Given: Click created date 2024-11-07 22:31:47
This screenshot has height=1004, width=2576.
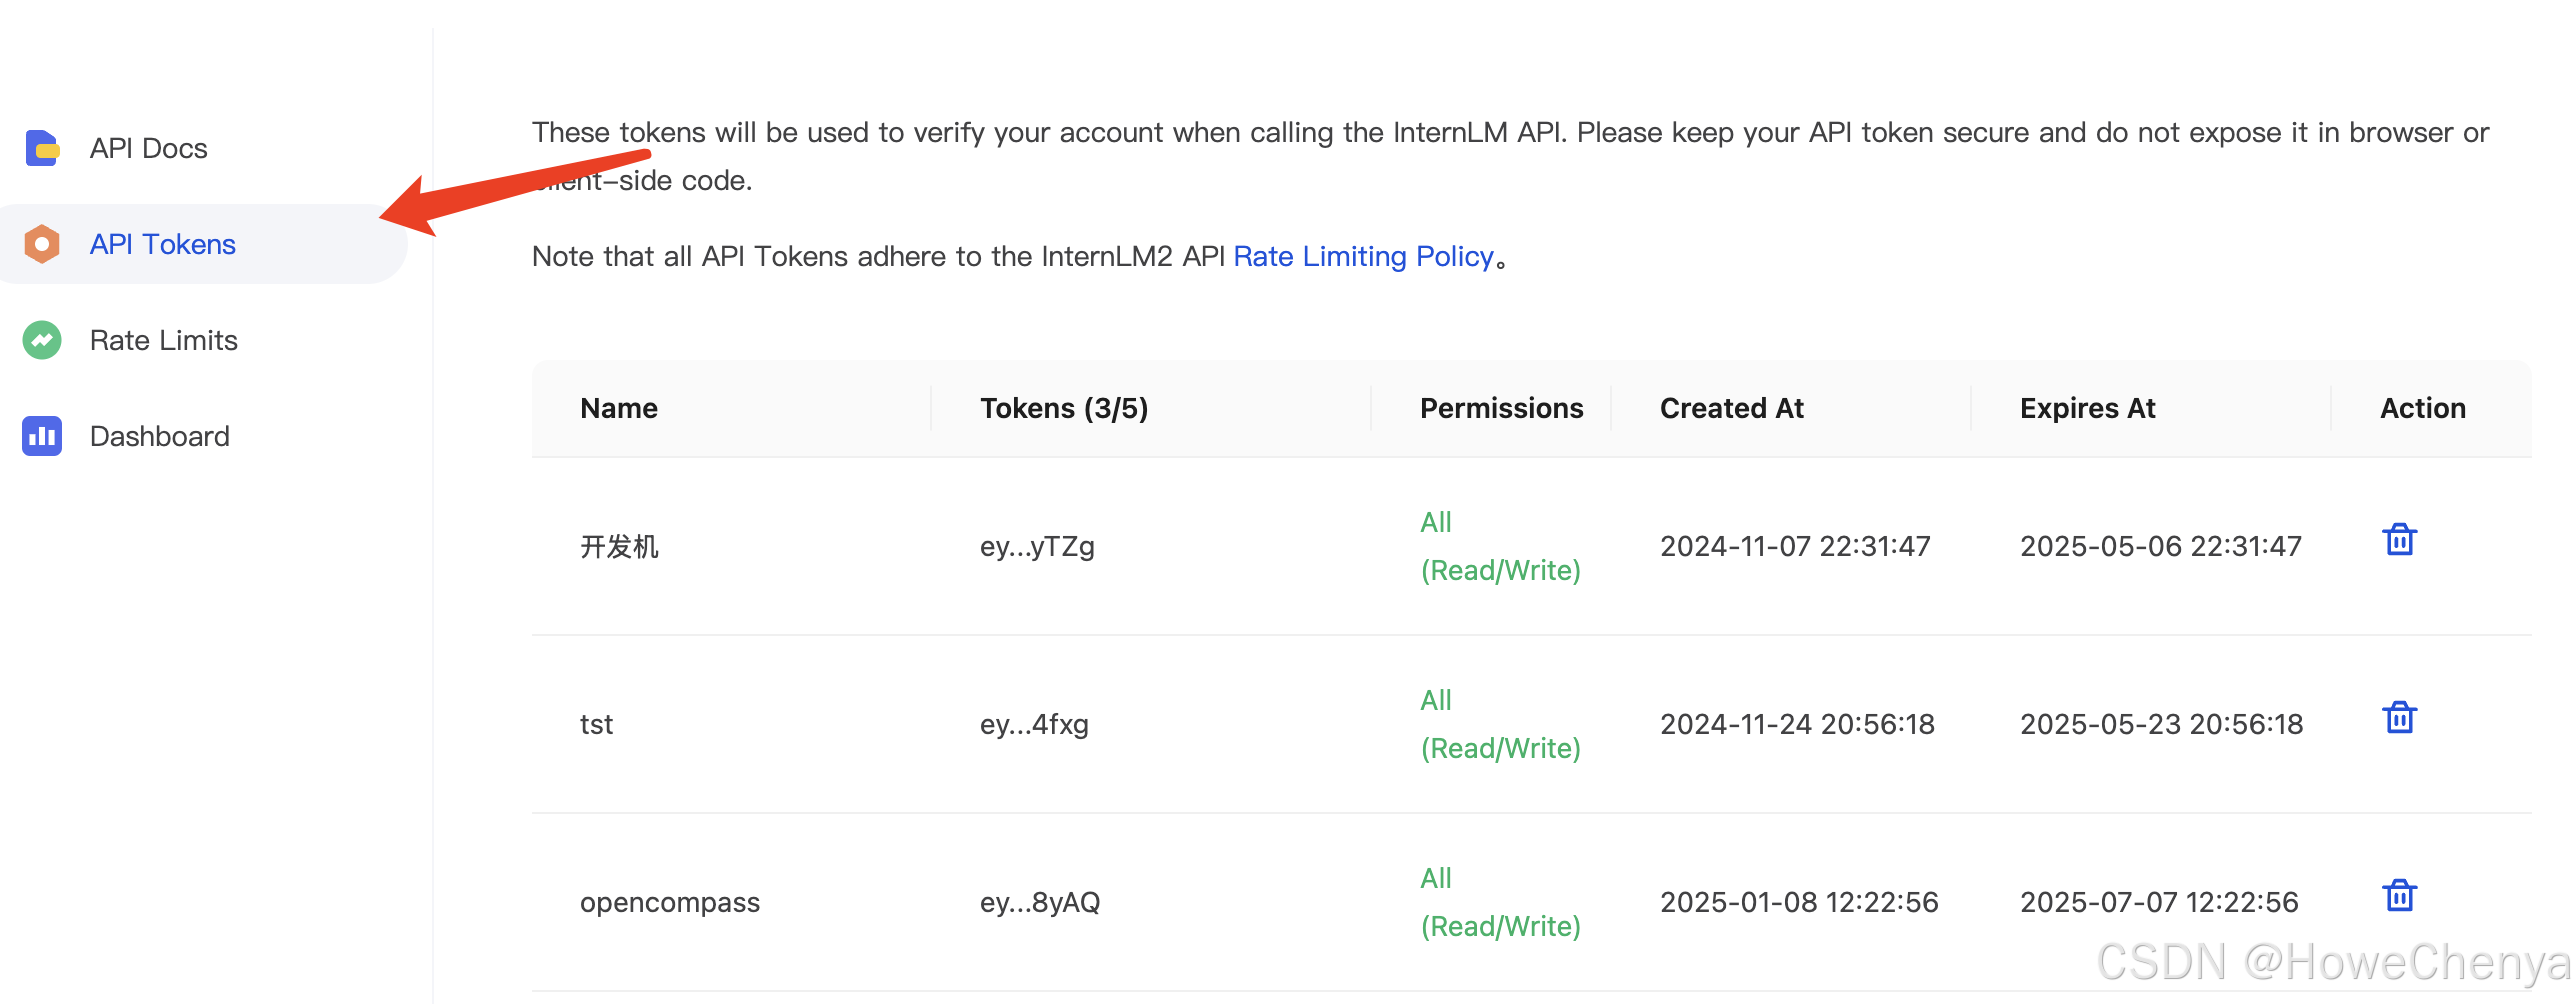Looking at the screenshot, I should point(1795,546).
